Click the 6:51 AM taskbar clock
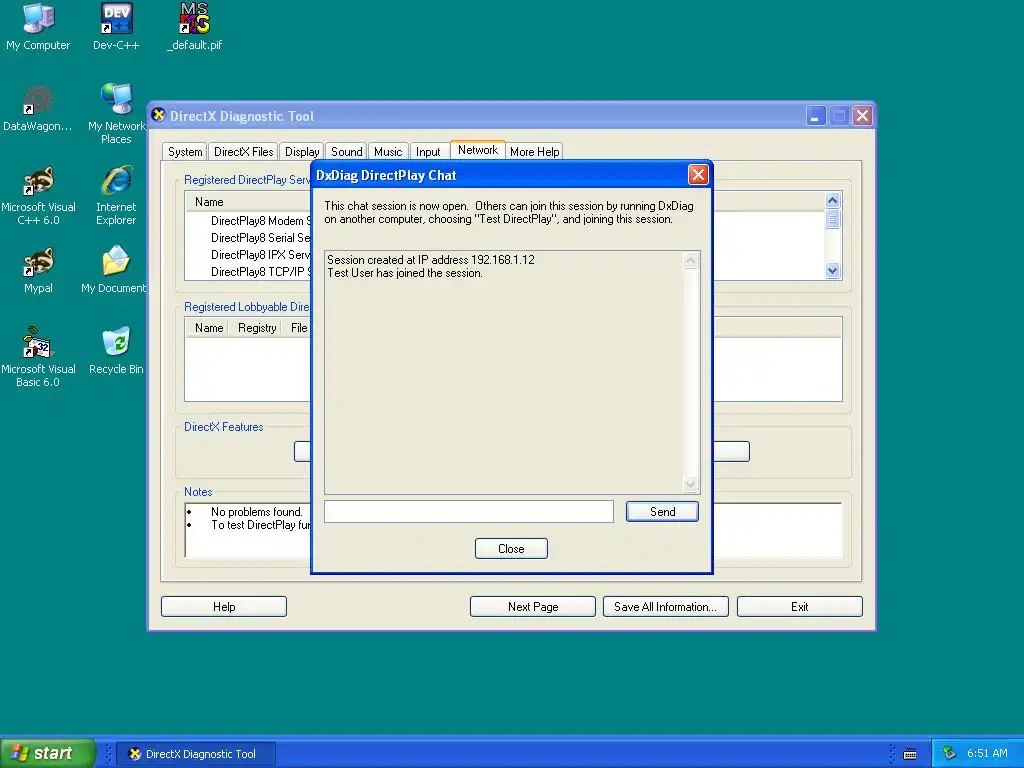1024x768 pixels. coord(987,753)
